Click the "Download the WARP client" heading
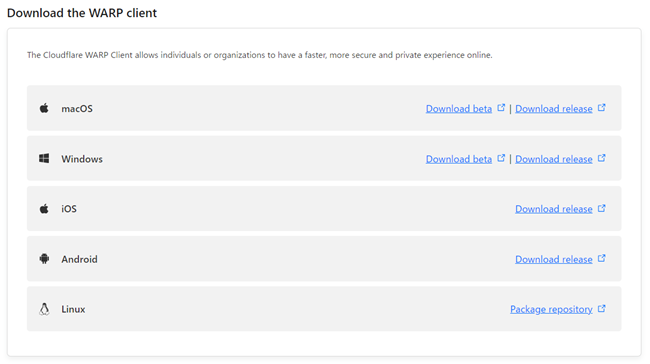The width and height of the screenshot is (650, 364). 82,13
